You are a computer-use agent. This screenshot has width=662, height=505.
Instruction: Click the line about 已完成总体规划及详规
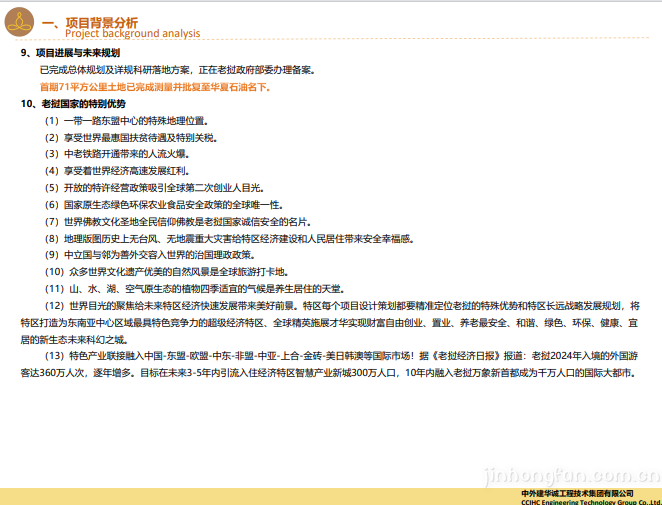[176, 70]
